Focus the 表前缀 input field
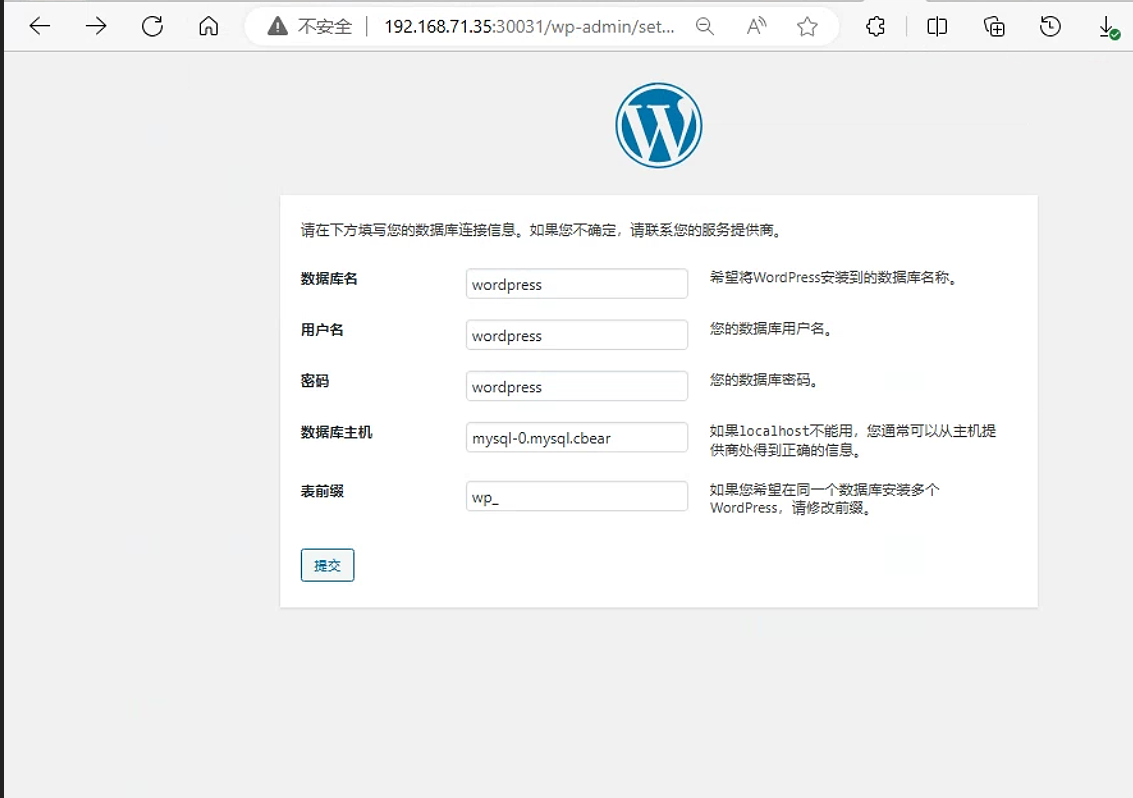The image size is (1133, 798). [x=577, y=497]
